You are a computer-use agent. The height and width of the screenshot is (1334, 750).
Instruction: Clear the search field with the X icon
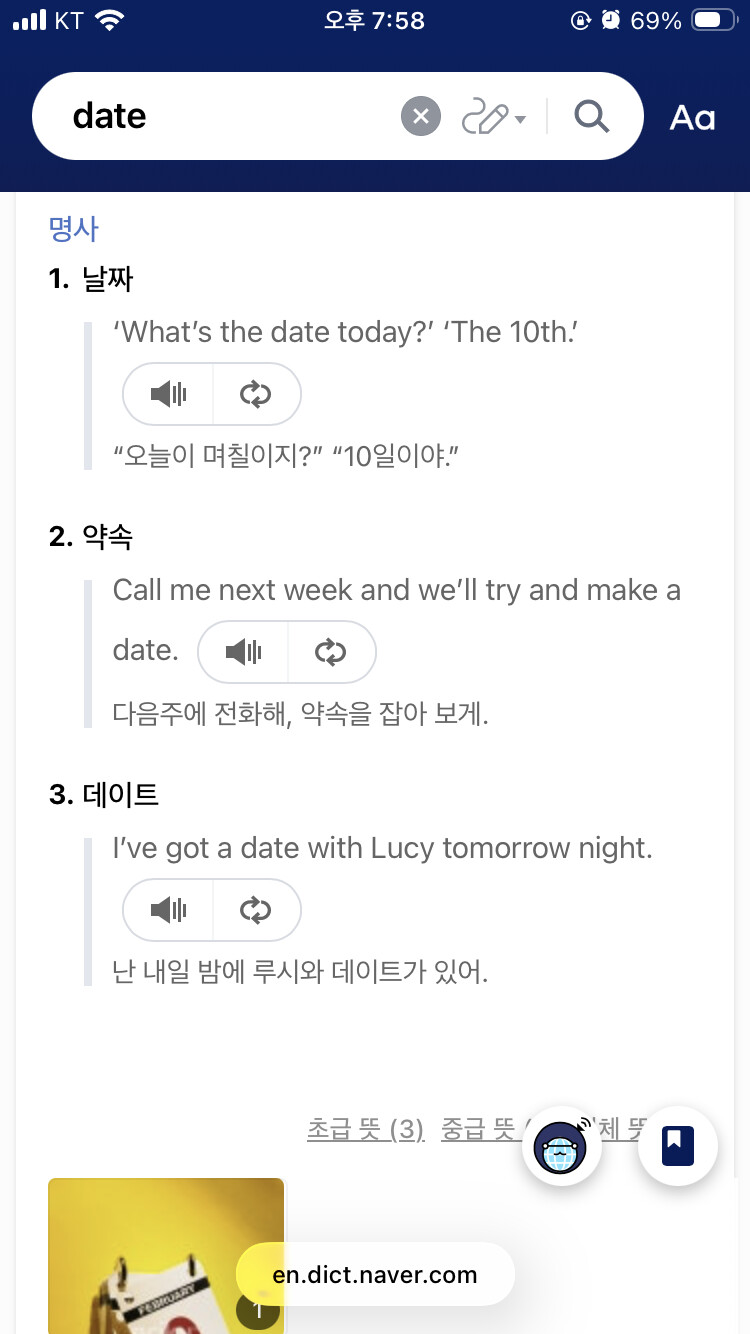421,117
